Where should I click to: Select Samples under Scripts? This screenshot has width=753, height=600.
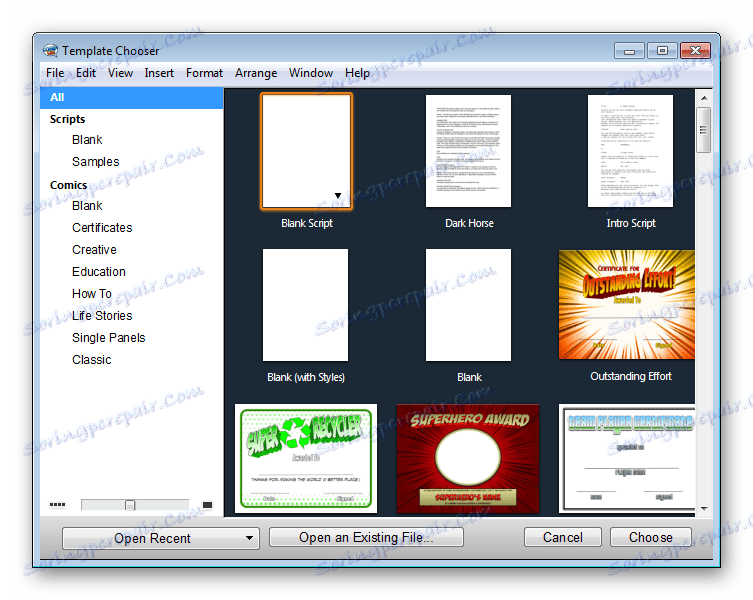click(x=96, y=162)
